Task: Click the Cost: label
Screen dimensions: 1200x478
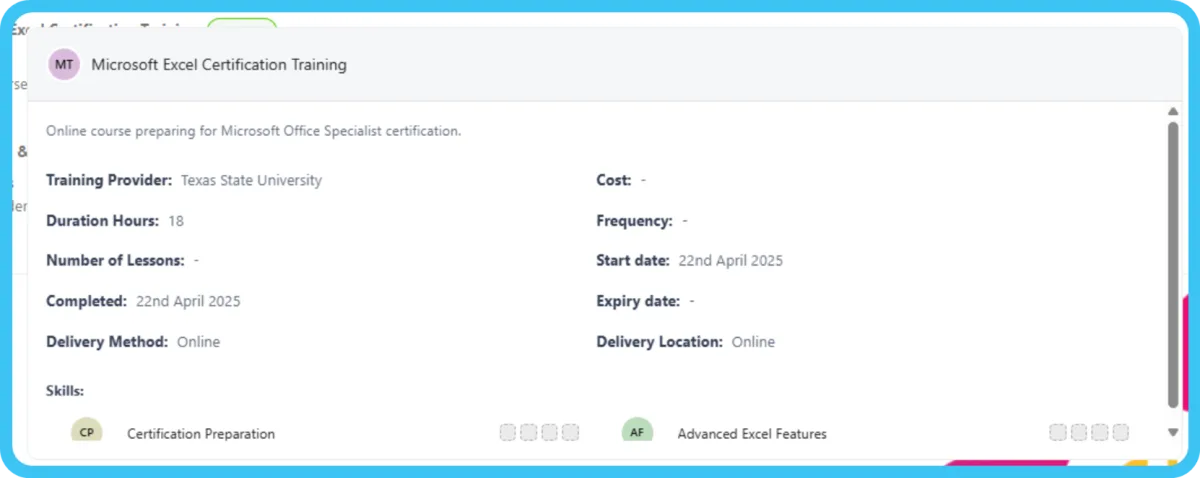Action: [614, 181]
